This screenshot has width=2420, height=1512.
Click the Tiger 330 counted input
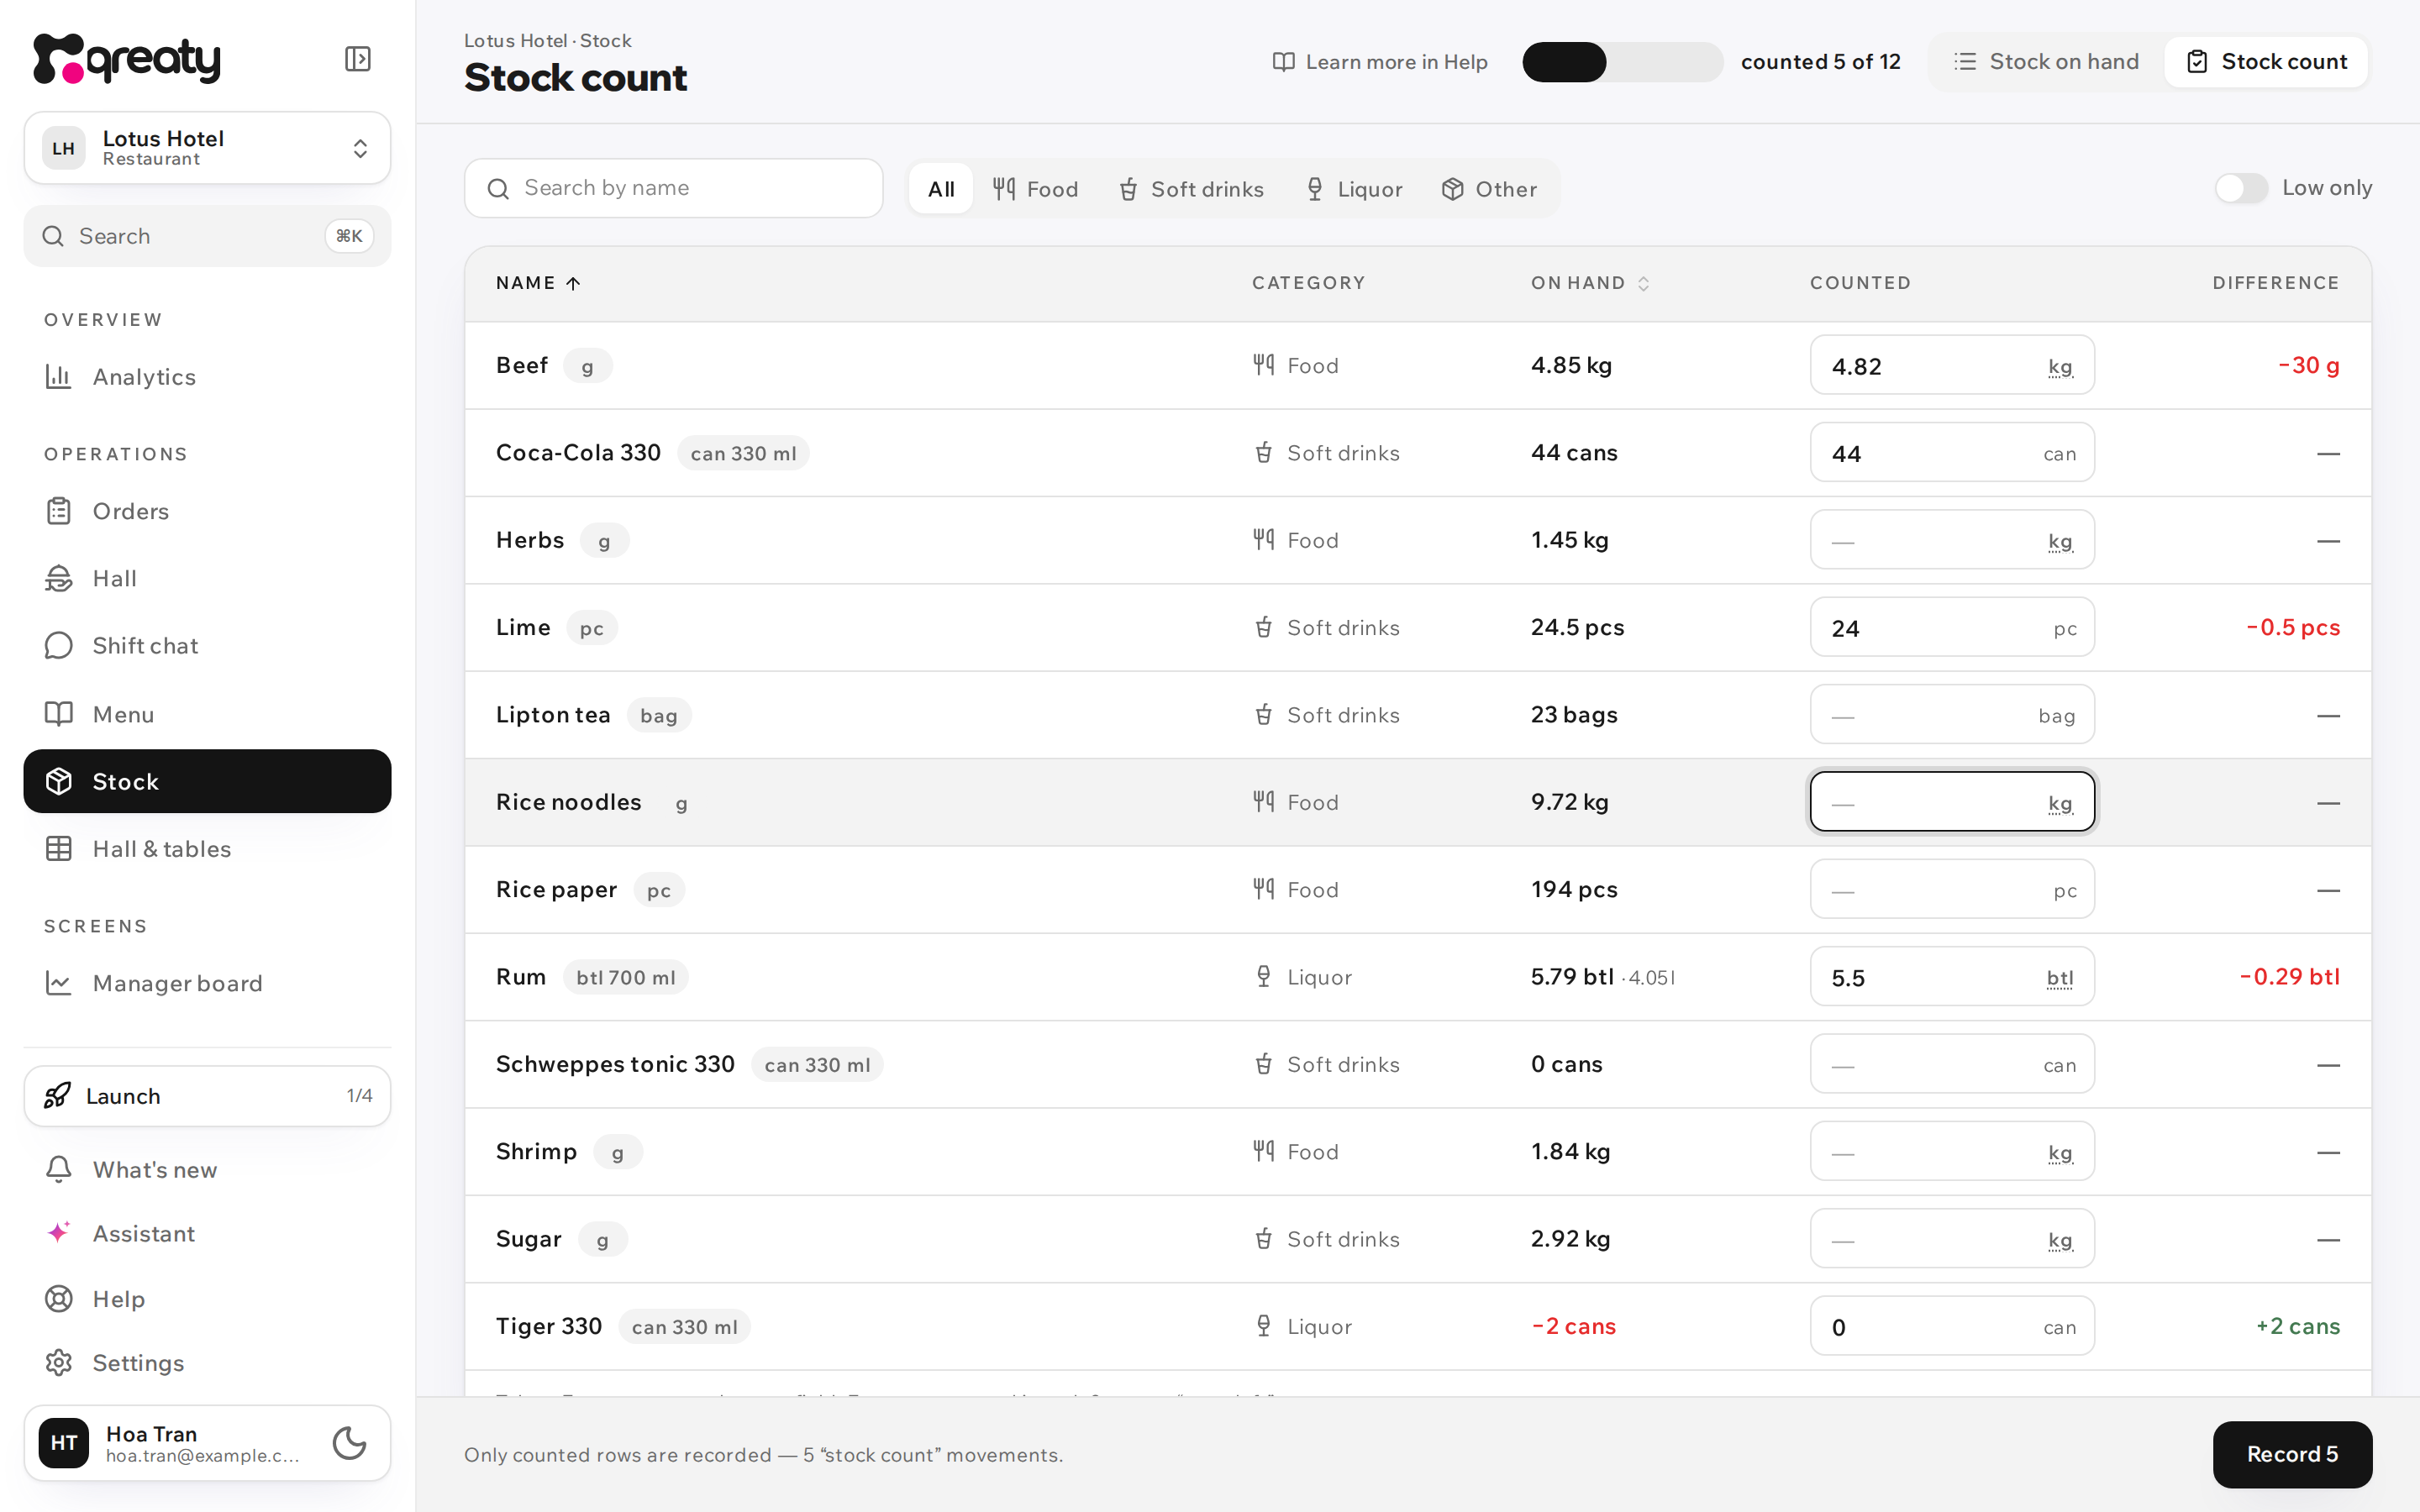[1951, 1327]
